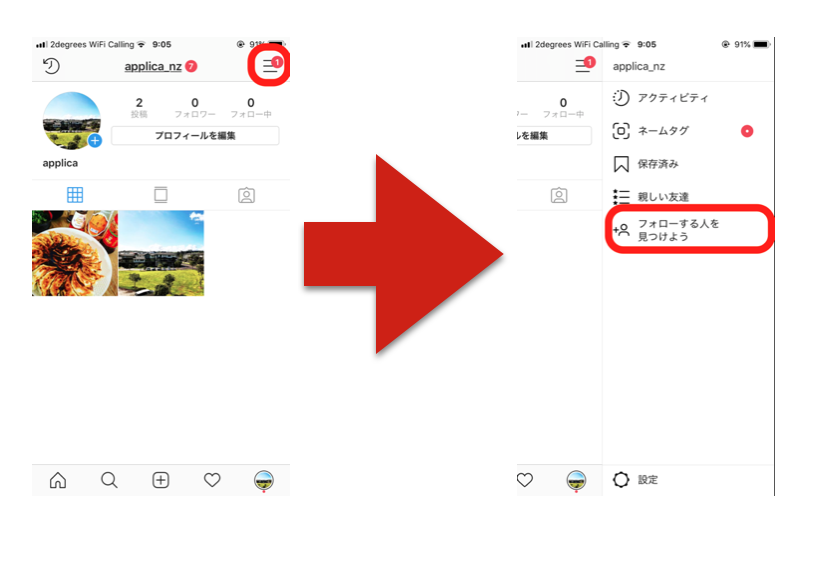Image resolution: width=820 pixels, height=574 pixels.
Task: Open tagged photos tab on left screen
Action: [x=246, y=195]
